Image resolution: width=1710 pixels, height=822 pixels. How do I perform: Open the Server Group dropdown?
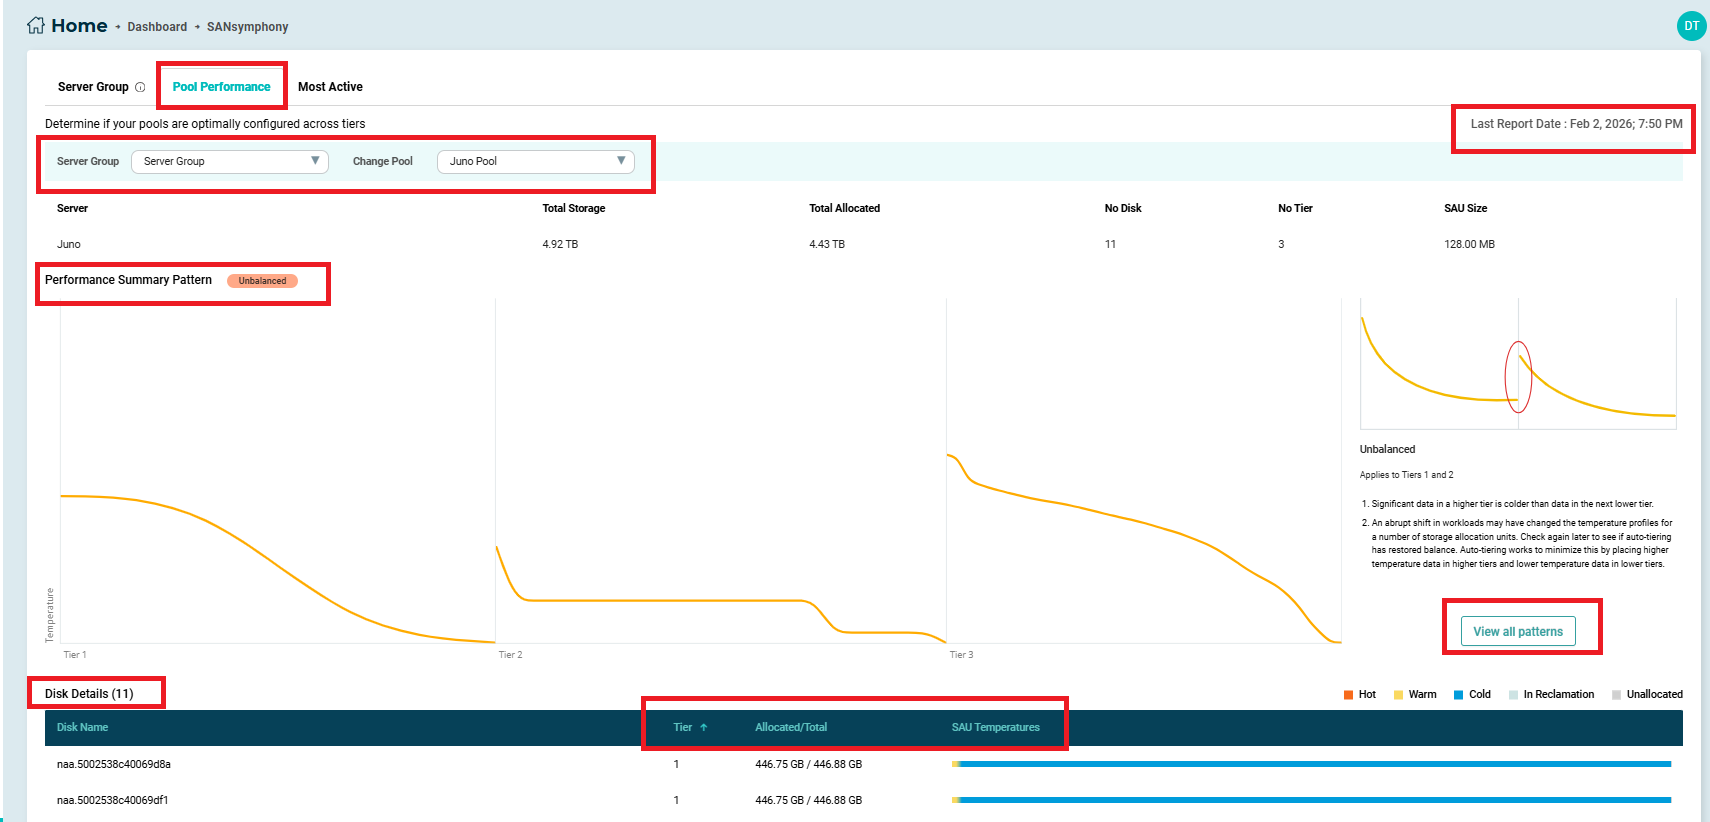click(229, 161)
